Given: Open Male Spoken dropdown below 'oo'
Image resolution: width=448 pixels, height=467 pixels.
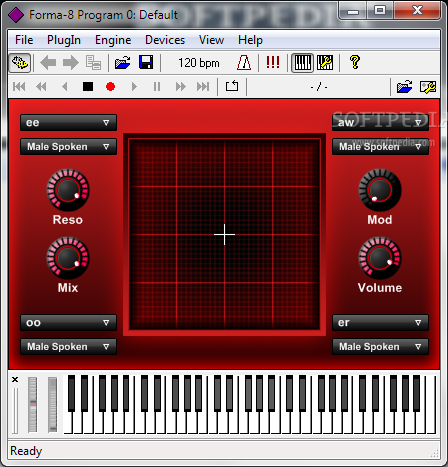Looking at the screenshot, I should 68,347.
